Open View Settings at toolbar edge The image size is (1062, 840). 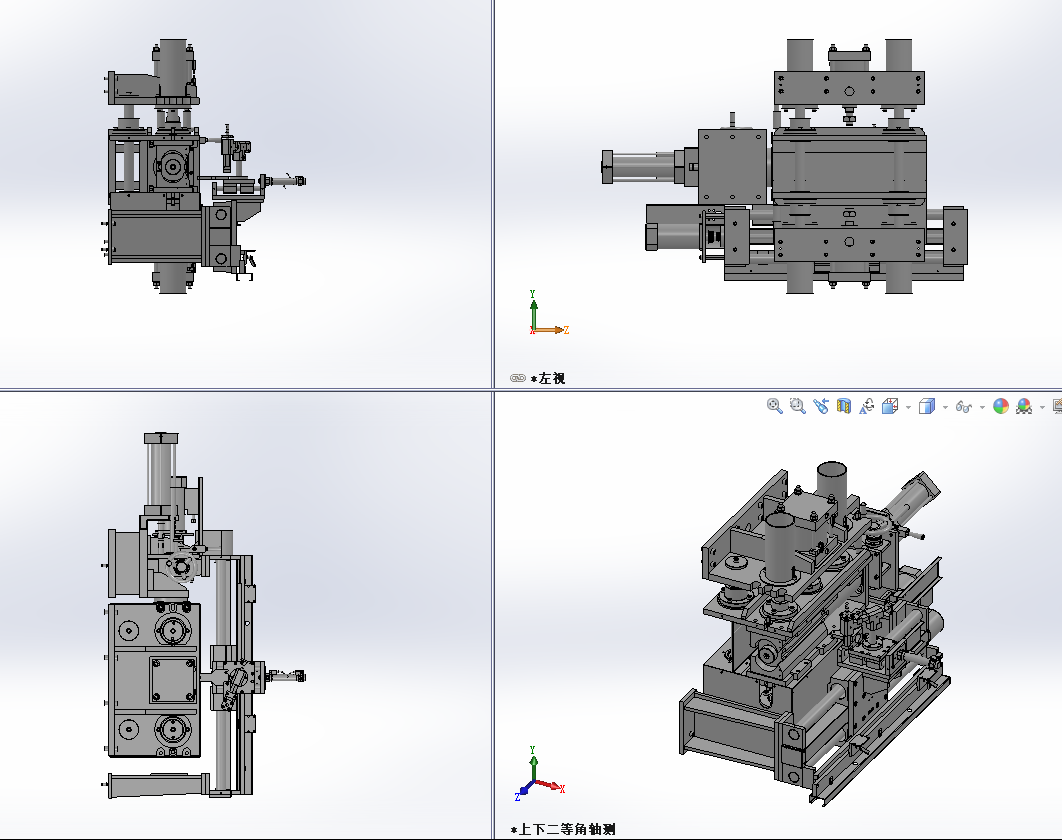point(1057,406)
